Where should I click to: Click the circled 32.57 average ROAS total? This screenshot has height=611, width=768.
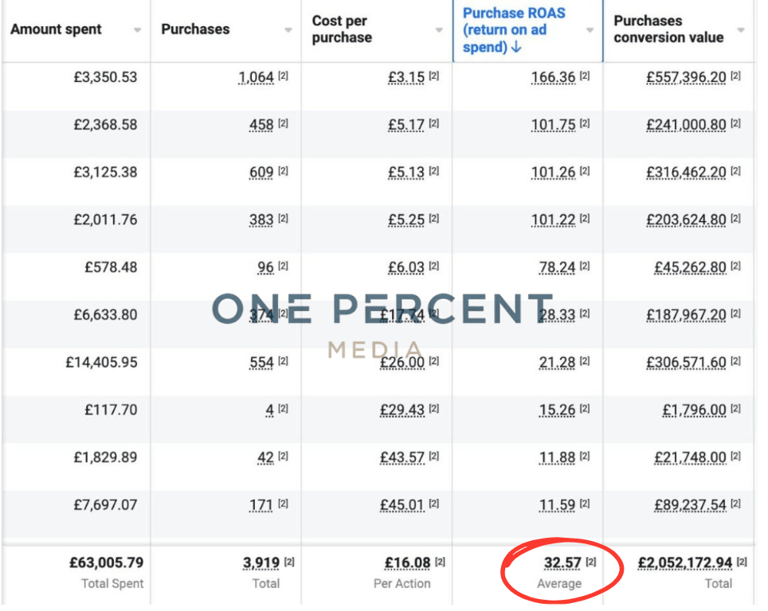point(562,563)
